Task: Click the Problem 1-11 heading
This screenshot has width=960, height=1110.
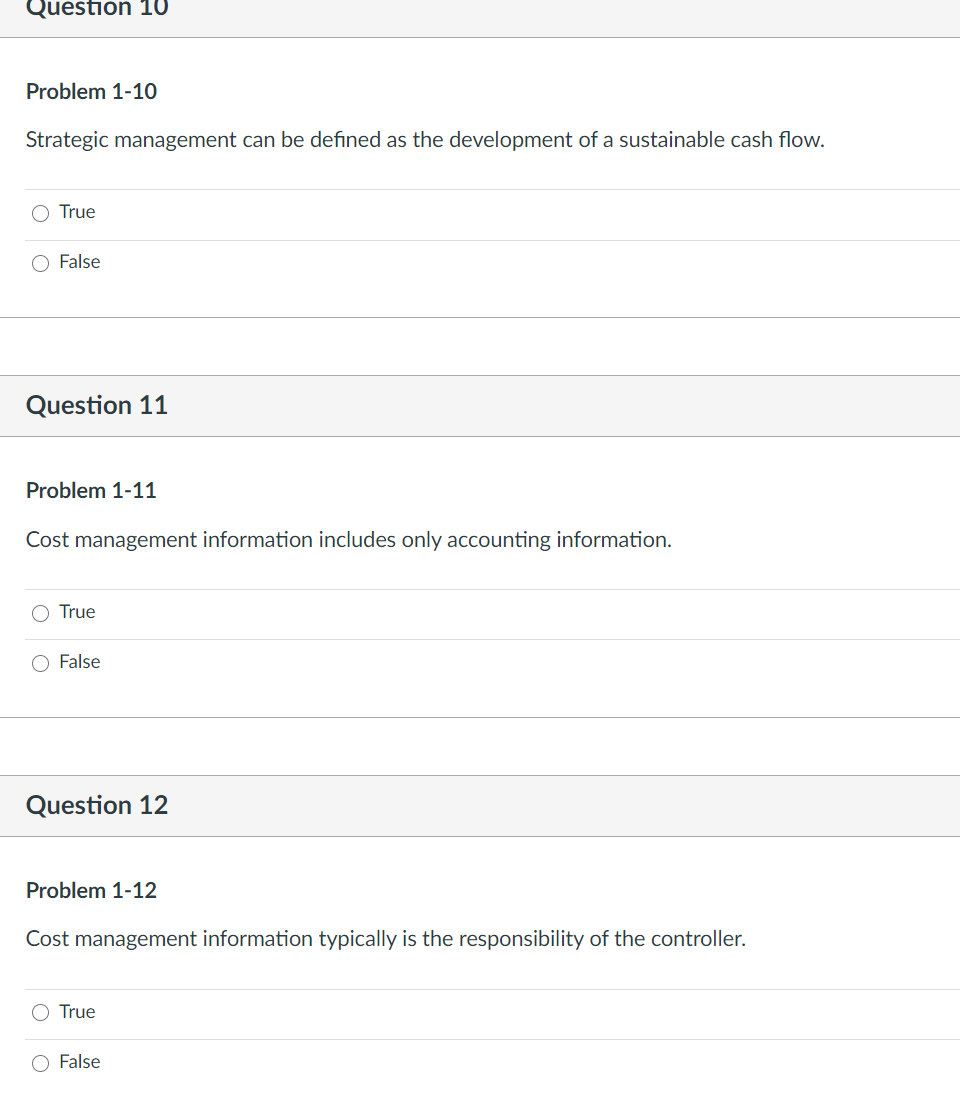Action: pos(91,491)
